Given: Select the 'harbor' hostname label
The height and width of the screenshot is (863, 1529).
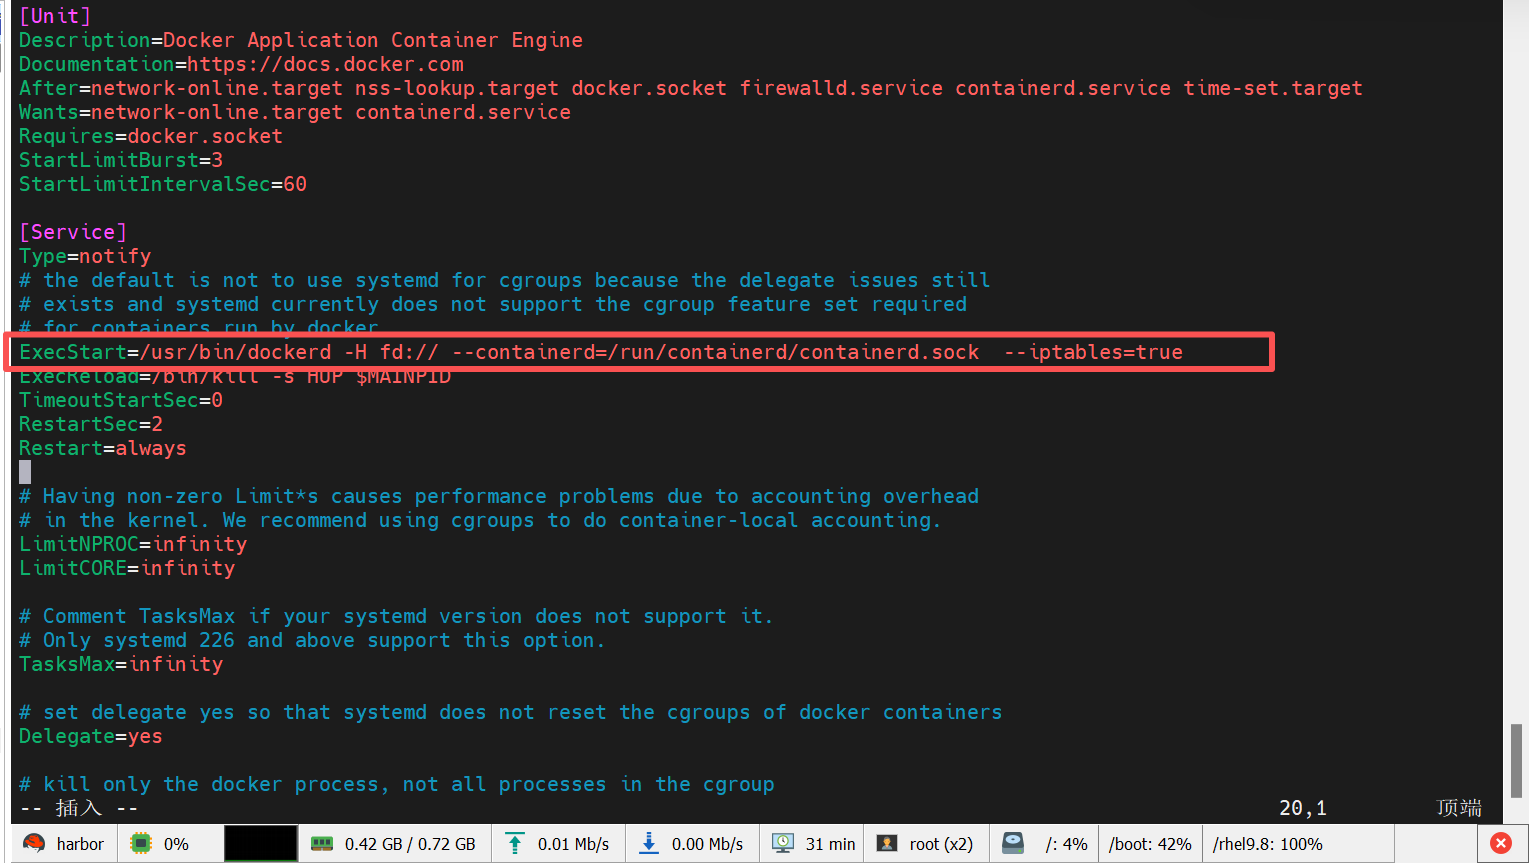Looking at the screenshot, I should (x=80, y=844).
